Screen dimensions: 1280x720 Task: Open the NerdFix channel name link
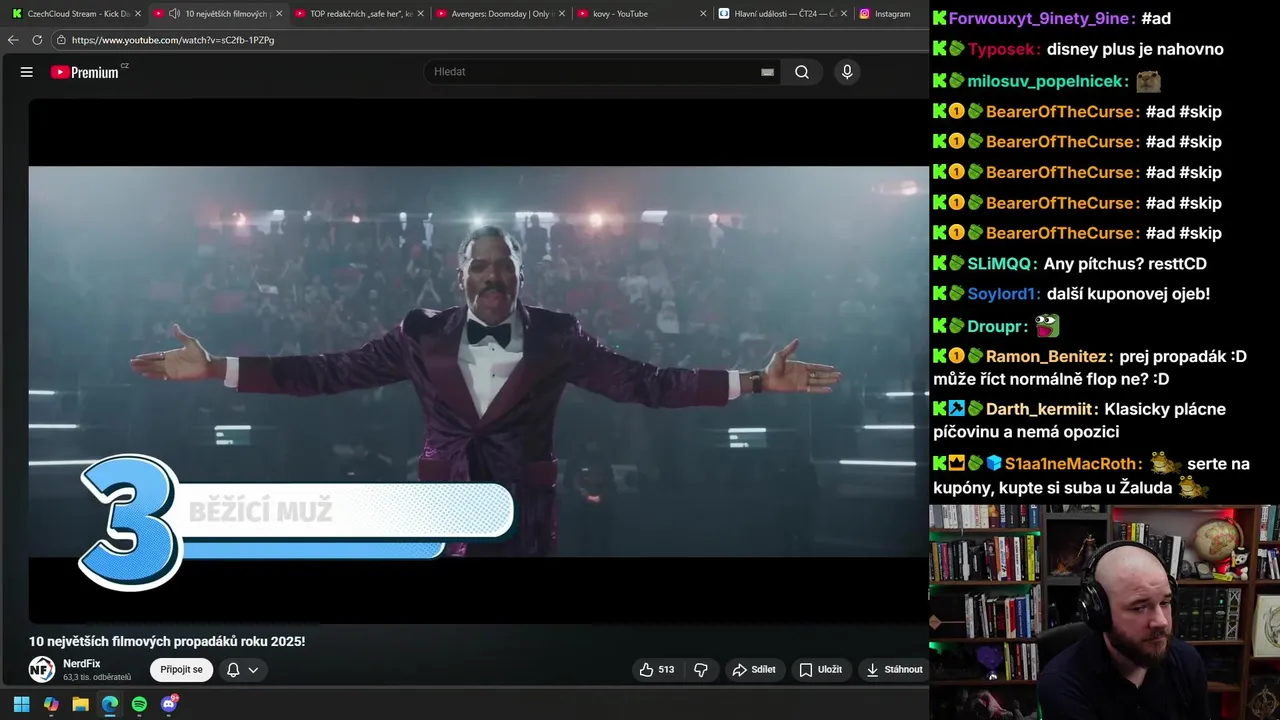pos(82,664)
